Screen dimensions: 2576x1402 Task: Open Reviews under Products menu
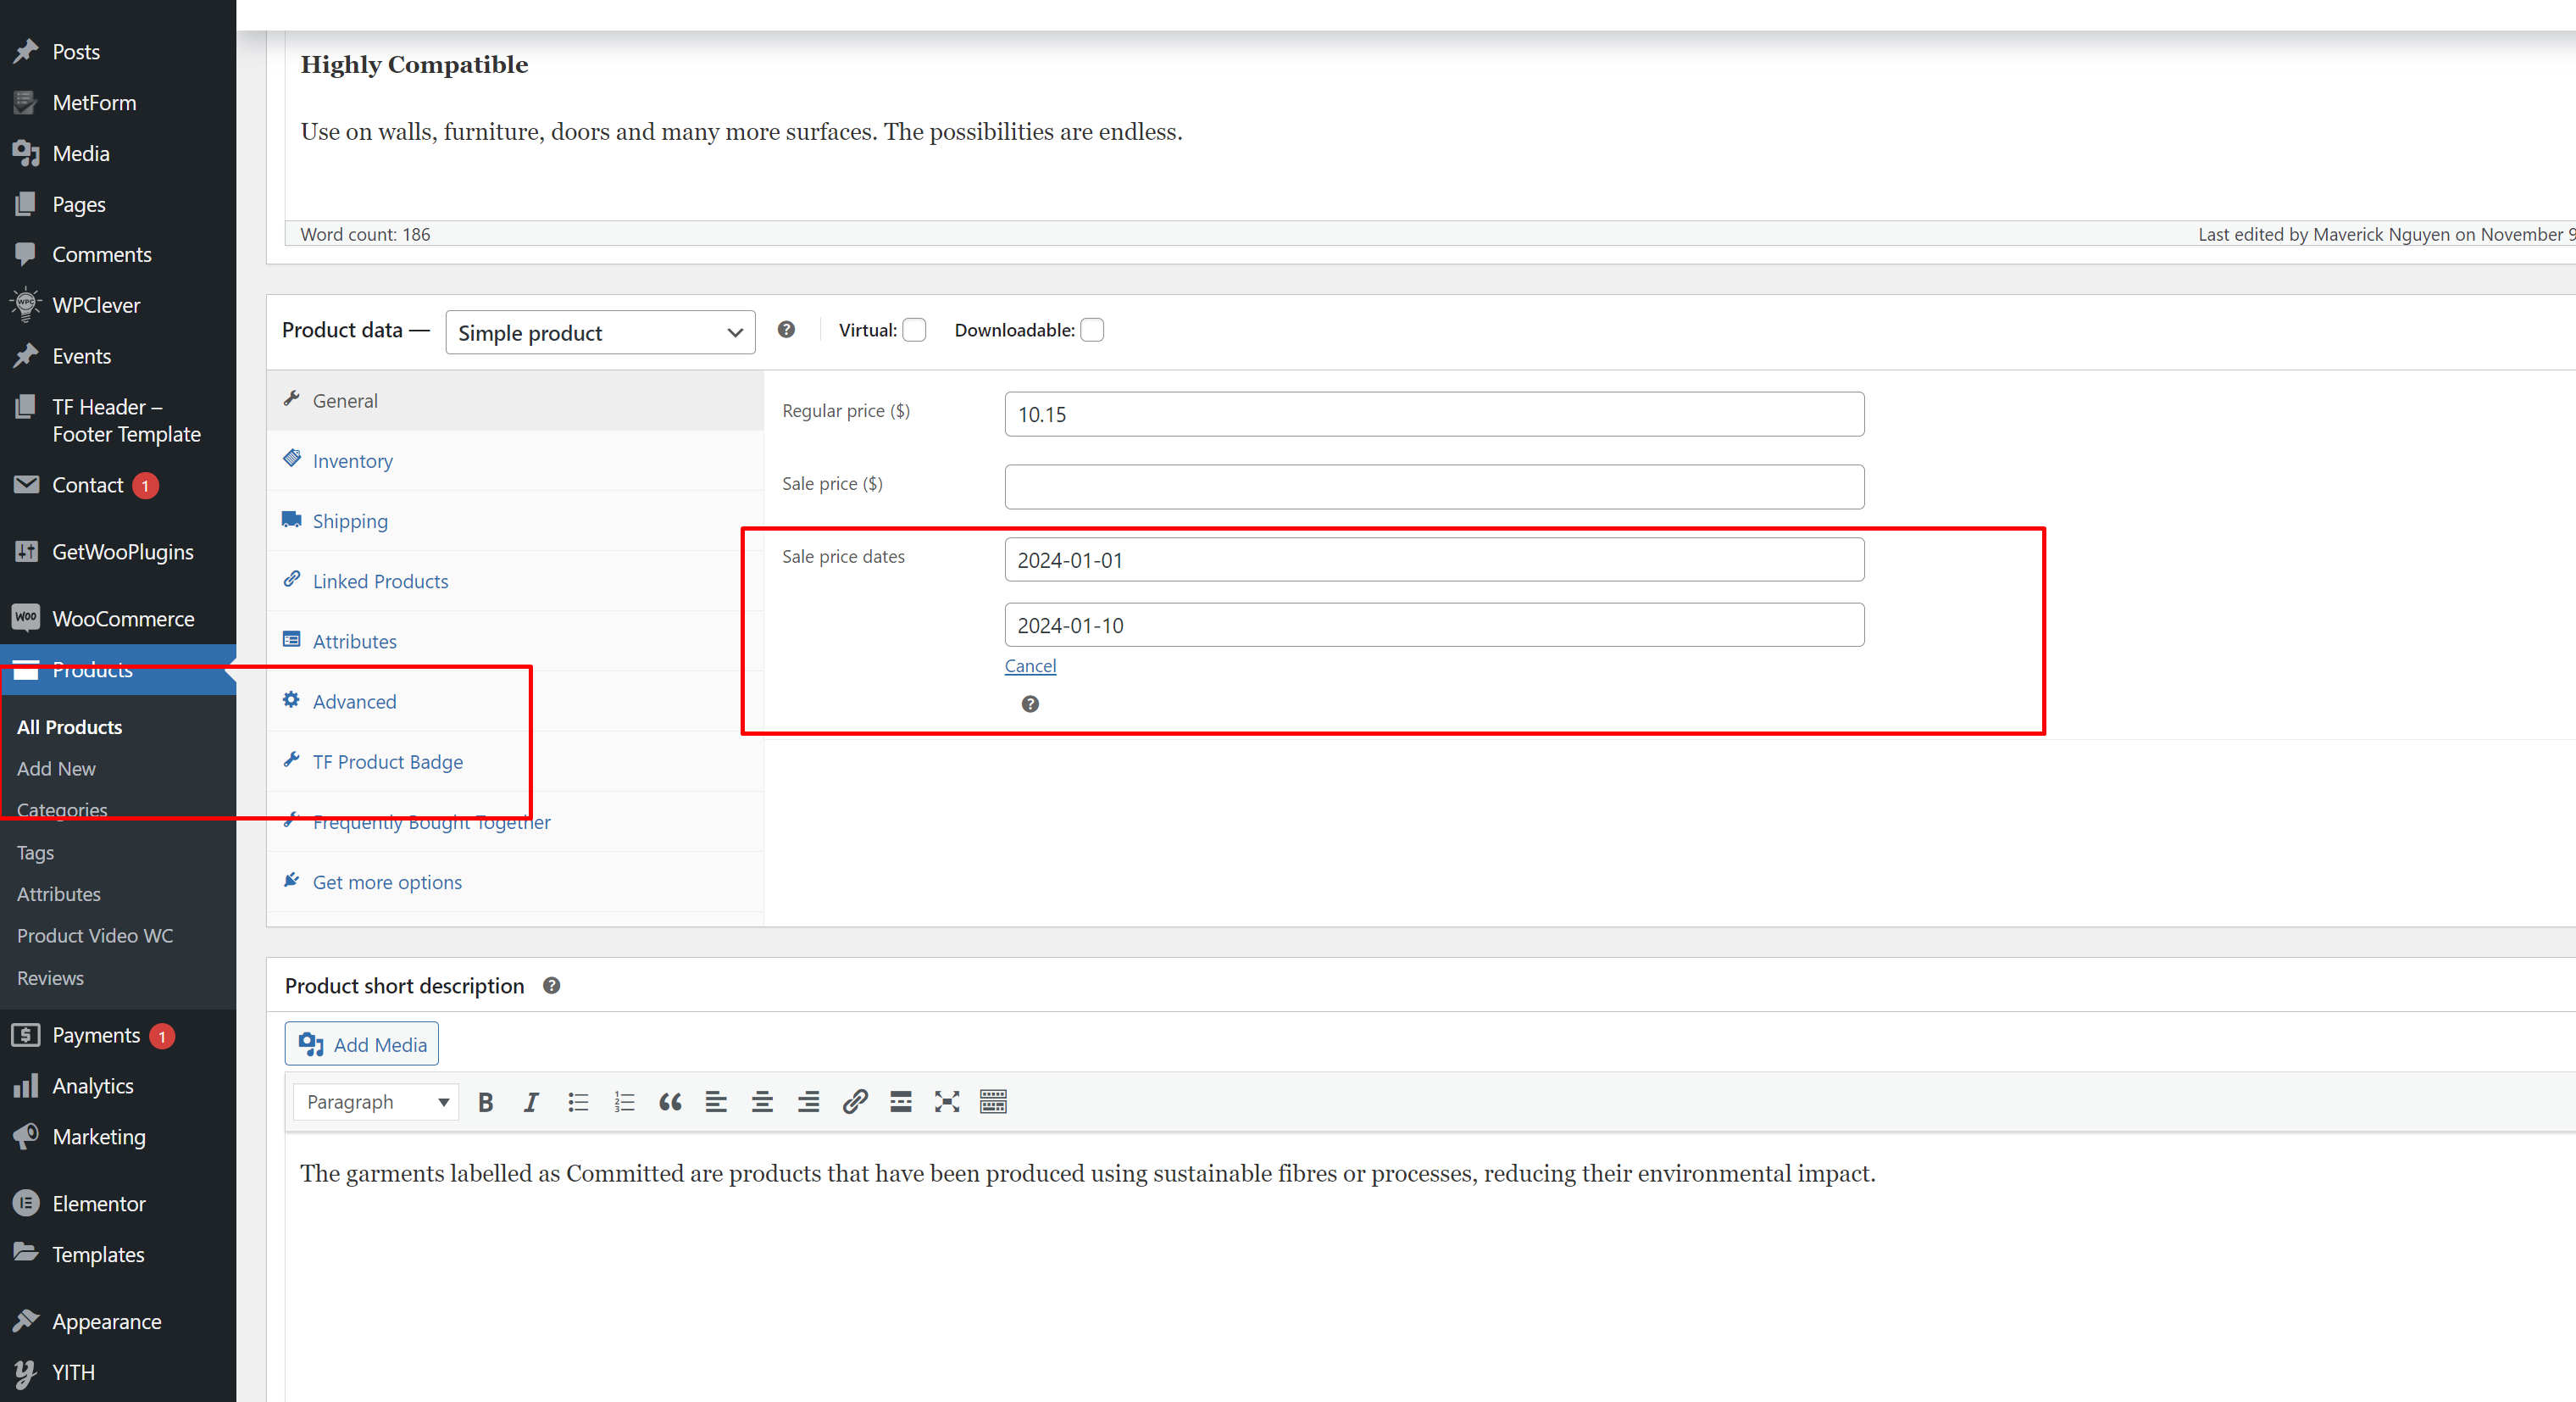pyautogui.click(x=50, y=977)
